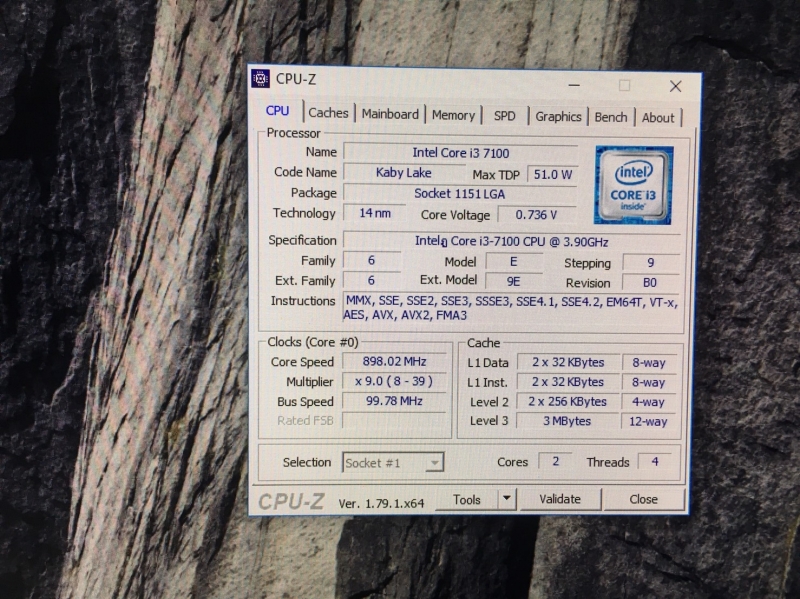Click the Model value 'E'
Screen dimensions: 800x599
[x=514, y=262]
